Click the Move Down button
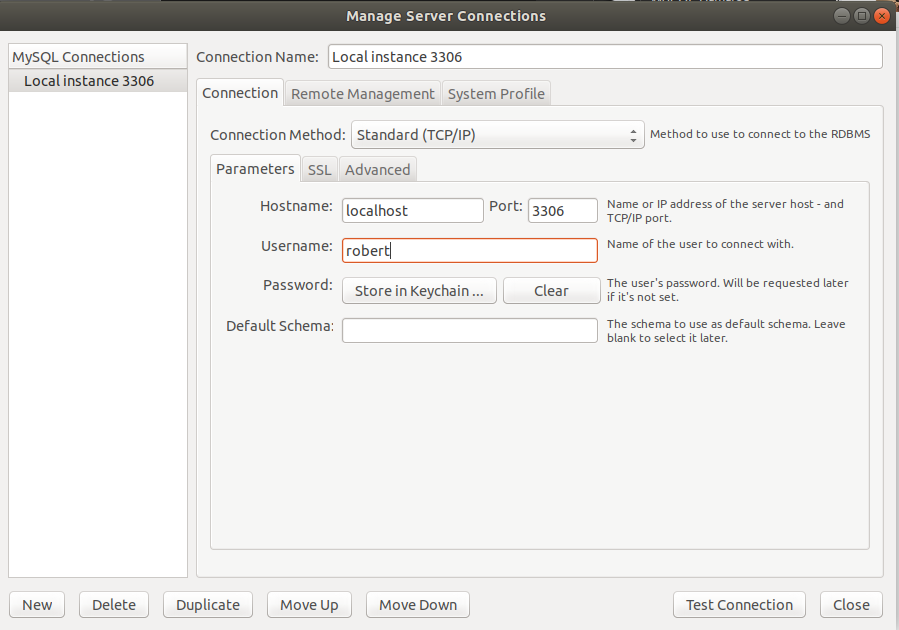899x630 pixels. point(418,605)
